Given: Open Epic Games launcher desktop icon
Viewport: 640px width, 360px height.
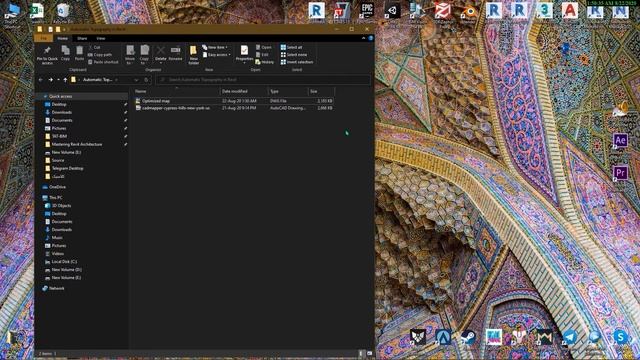Looking at the screenshot, I should coord(367,10).
